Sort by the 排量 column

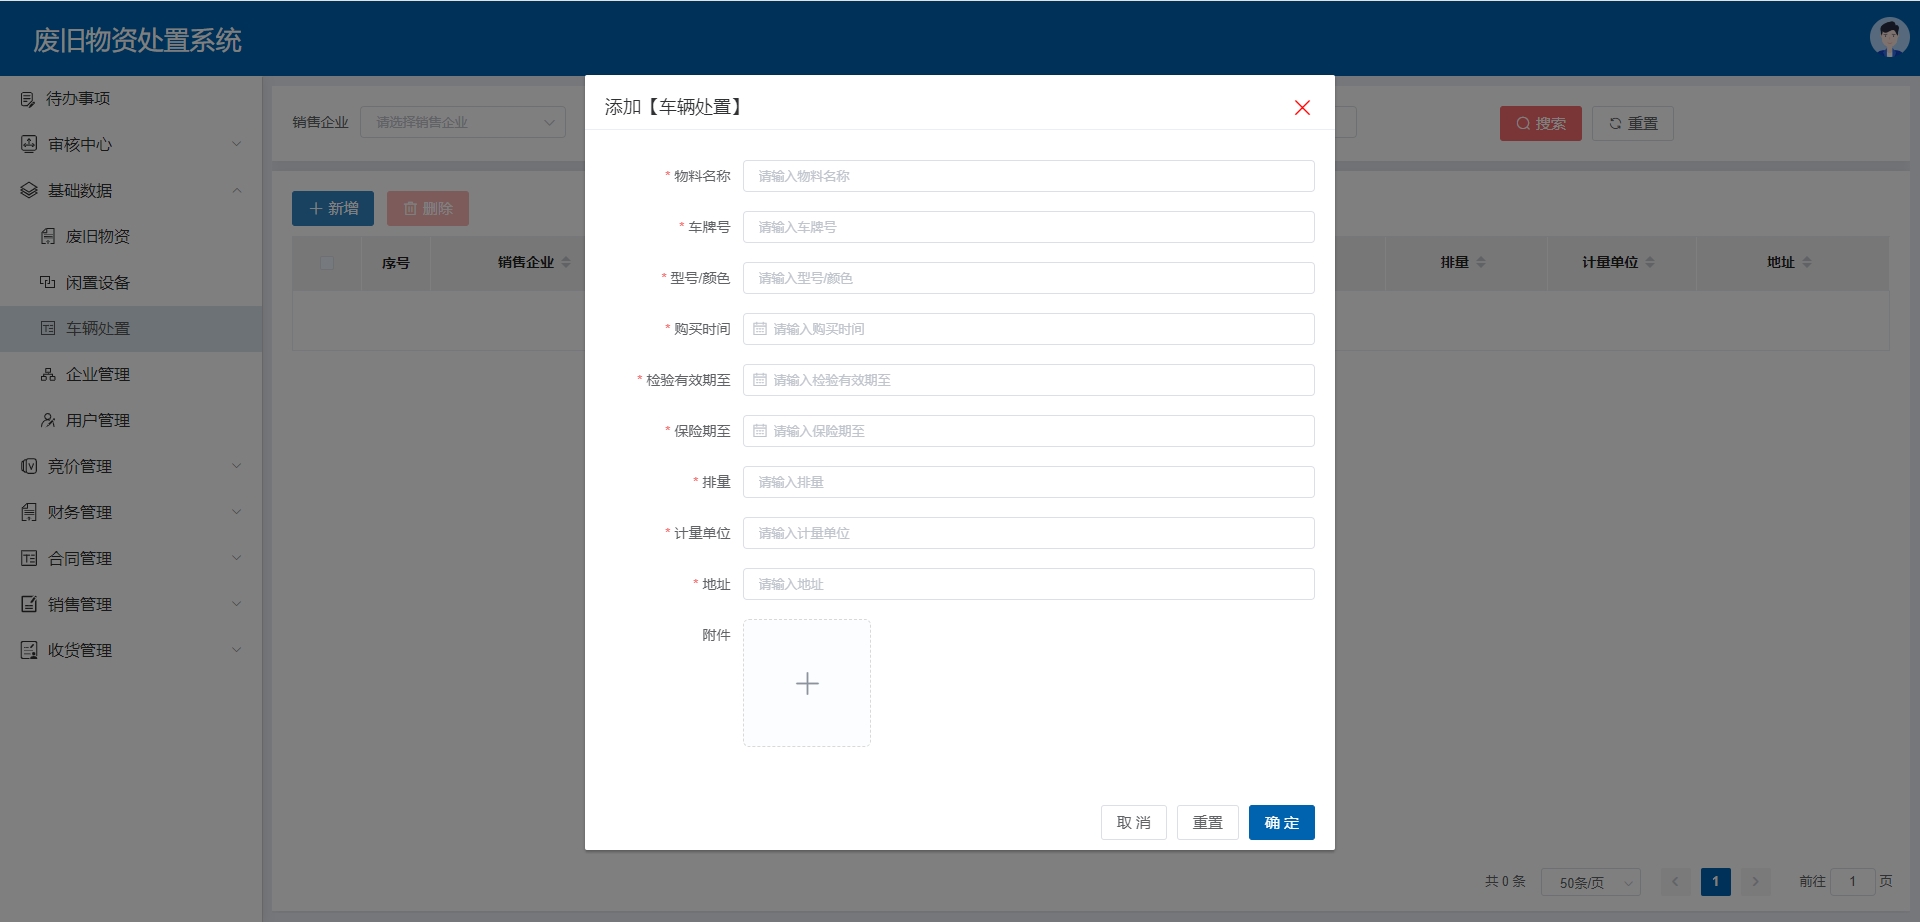(x=1462, y=262)
